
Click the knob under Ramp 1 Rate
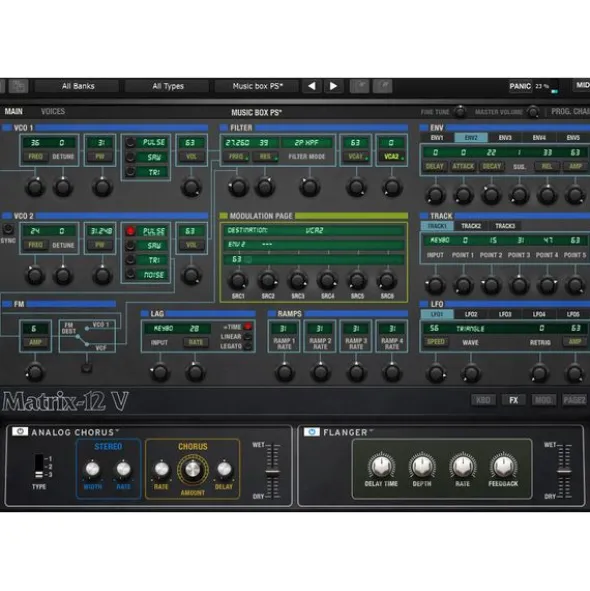[x=284, y=372]
